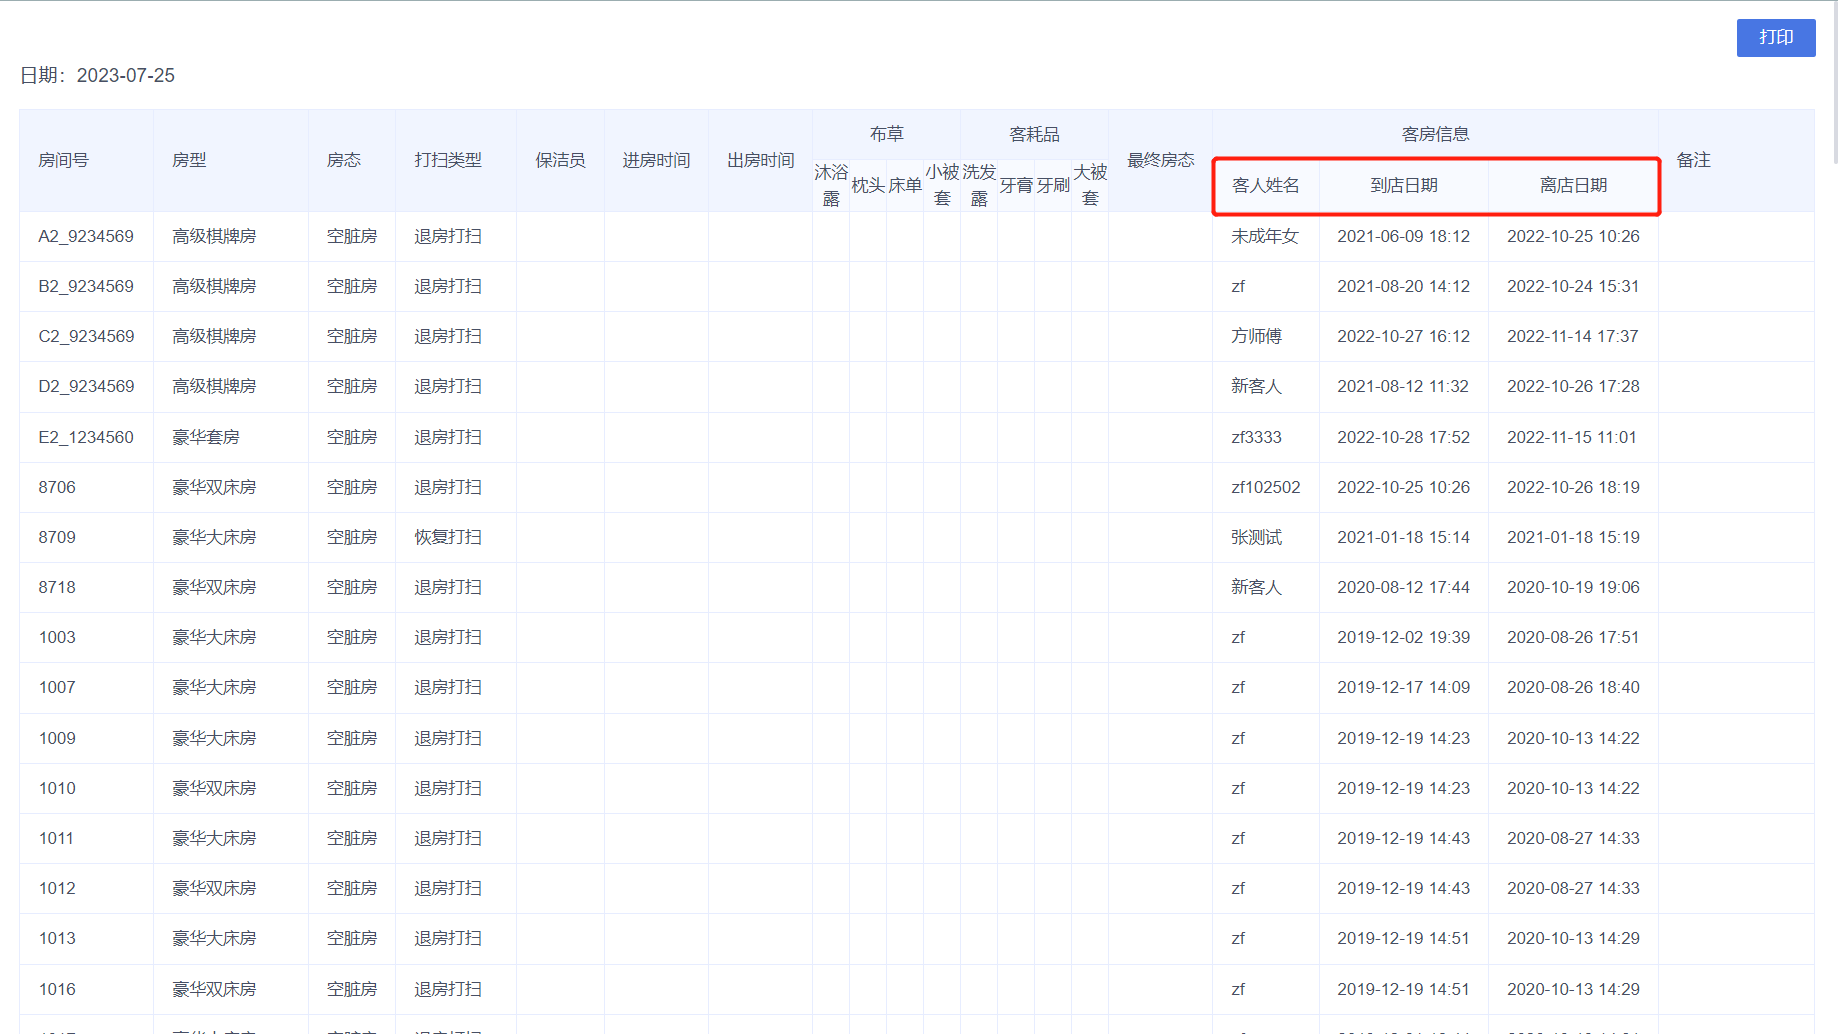Image resolution: width=1838 pixels, height=1034 pixels.
Task: Select the 房间号 column header
Action: (63, 160)
